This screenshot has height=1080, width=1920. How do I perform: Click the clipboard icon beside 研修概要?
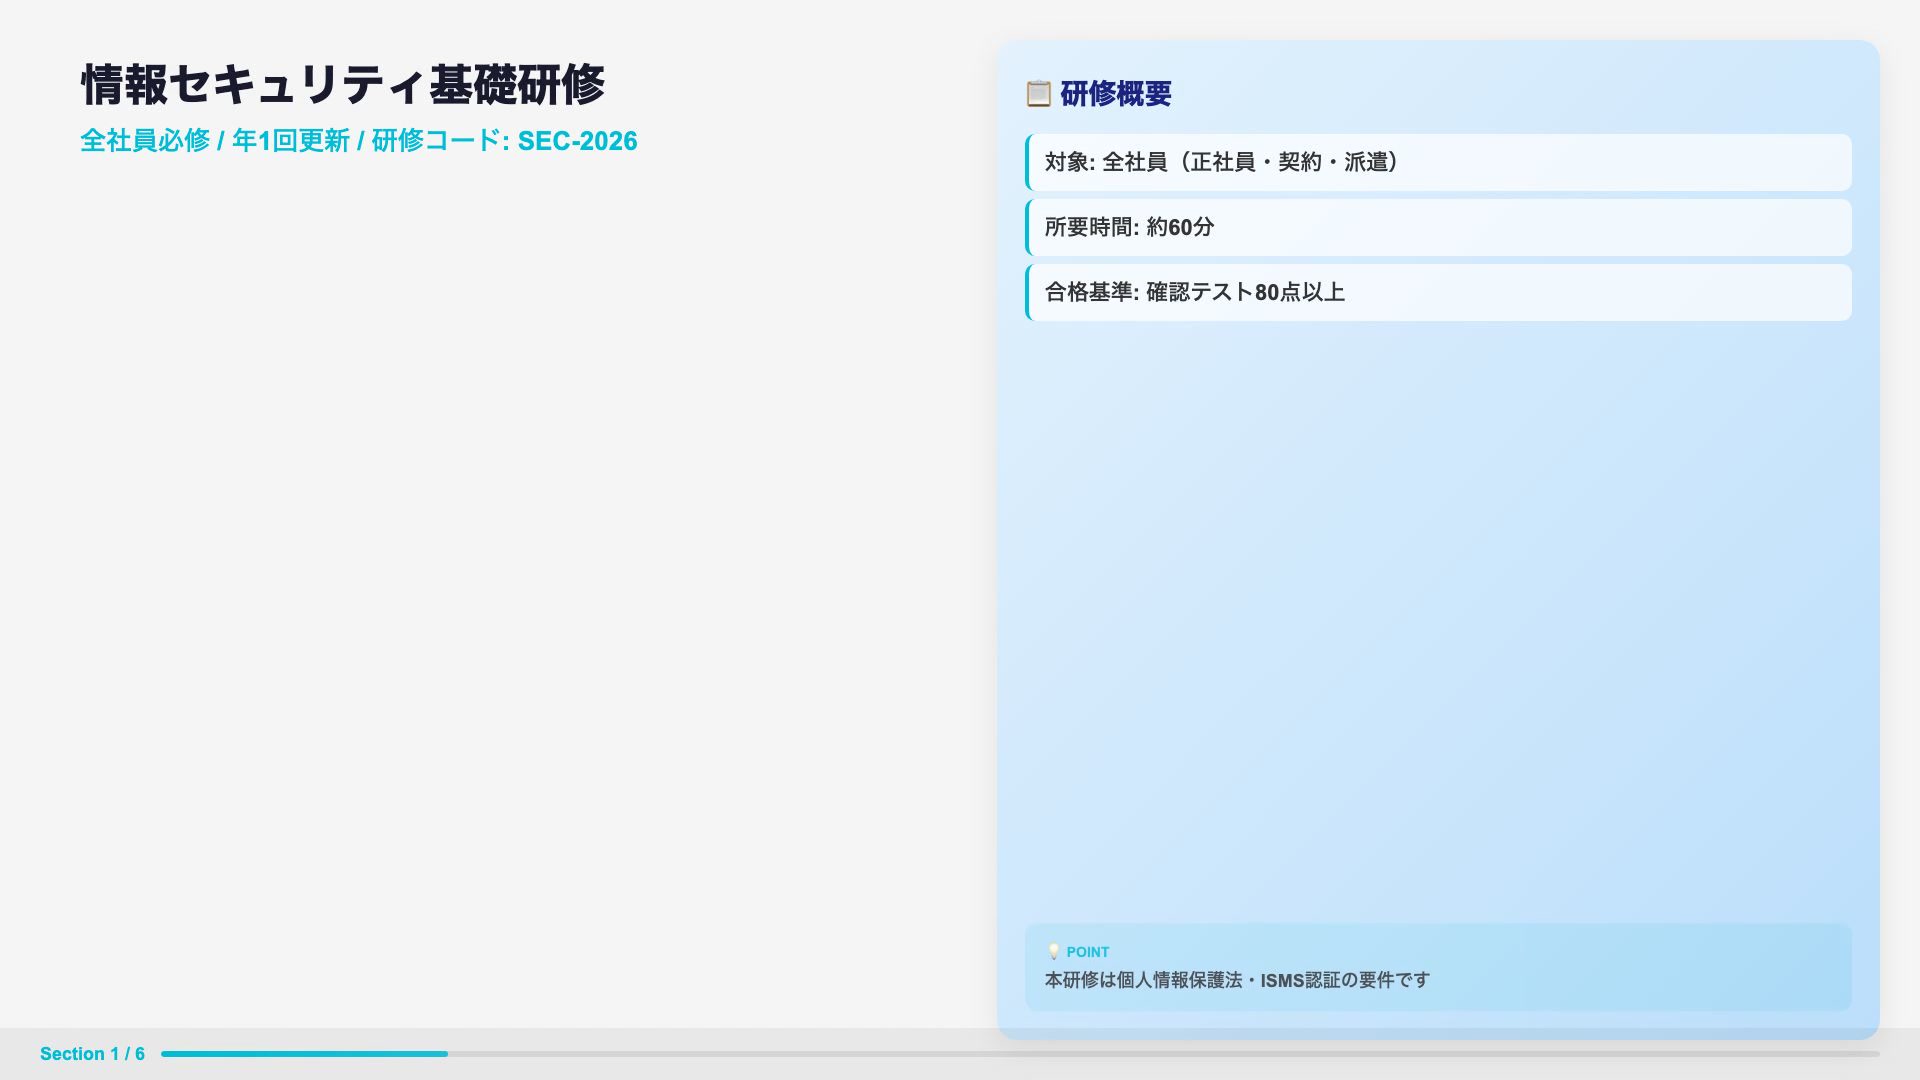1038,94
